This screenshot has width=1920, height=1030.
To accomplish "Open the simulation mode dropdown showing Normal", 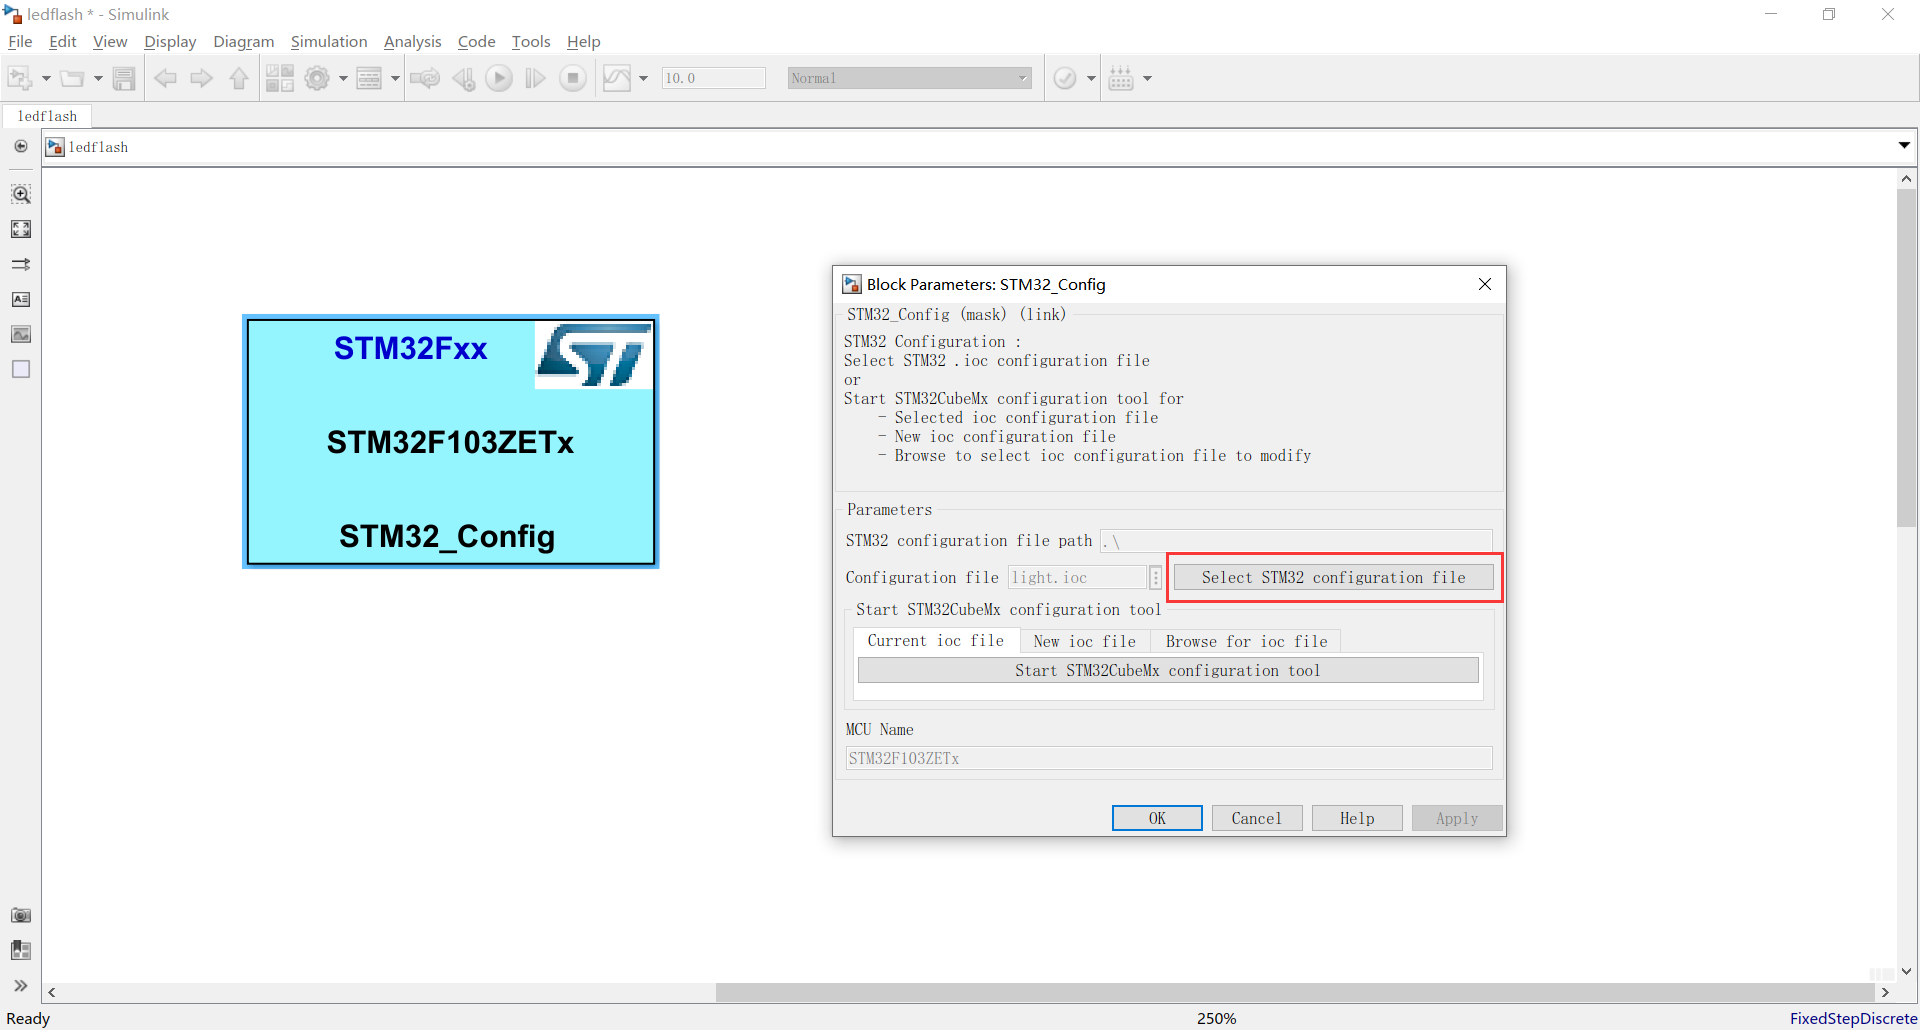I will 908,77.
